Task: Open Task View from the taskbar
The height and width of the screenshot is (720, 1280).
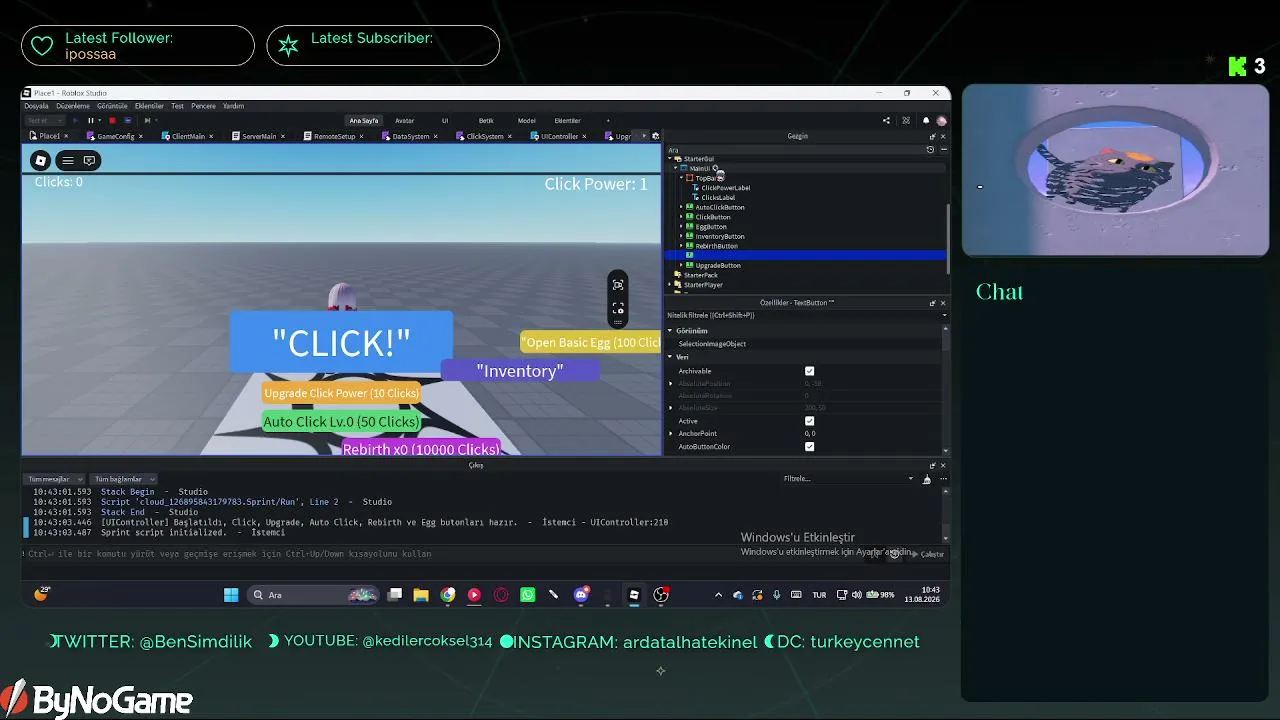Action: point(395,595)
